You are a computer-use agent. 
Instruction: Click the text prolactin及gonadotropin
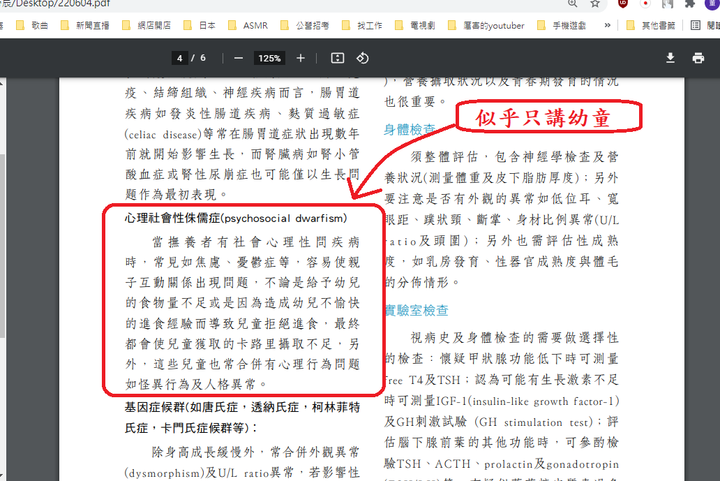551,464
